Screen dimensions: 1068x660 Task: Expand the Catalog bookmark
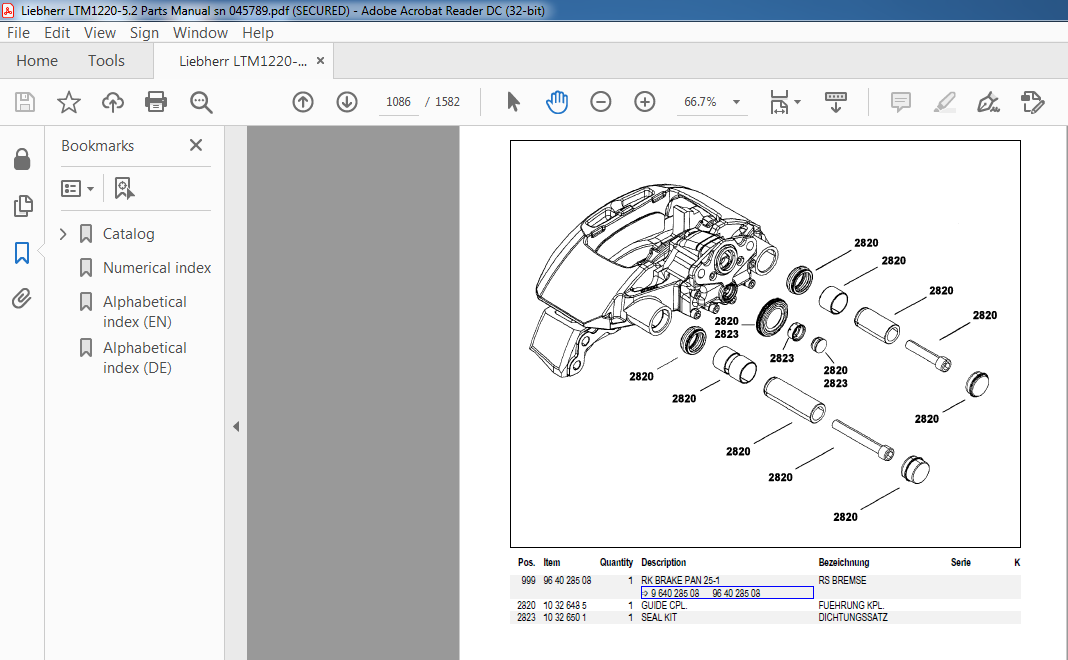(63, 234)
